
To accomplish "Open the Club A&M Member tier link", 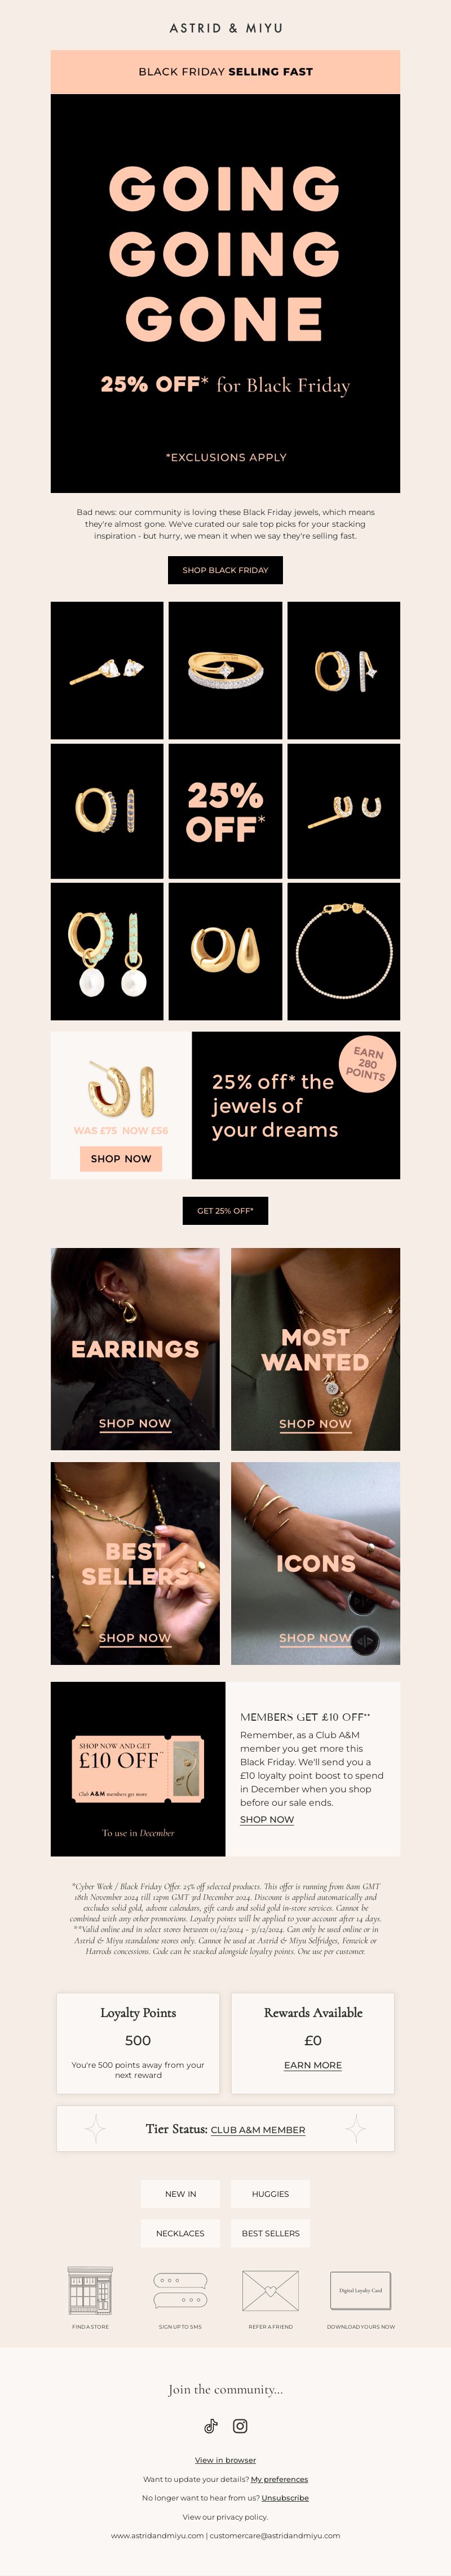I will click(x=258, y=2130).
